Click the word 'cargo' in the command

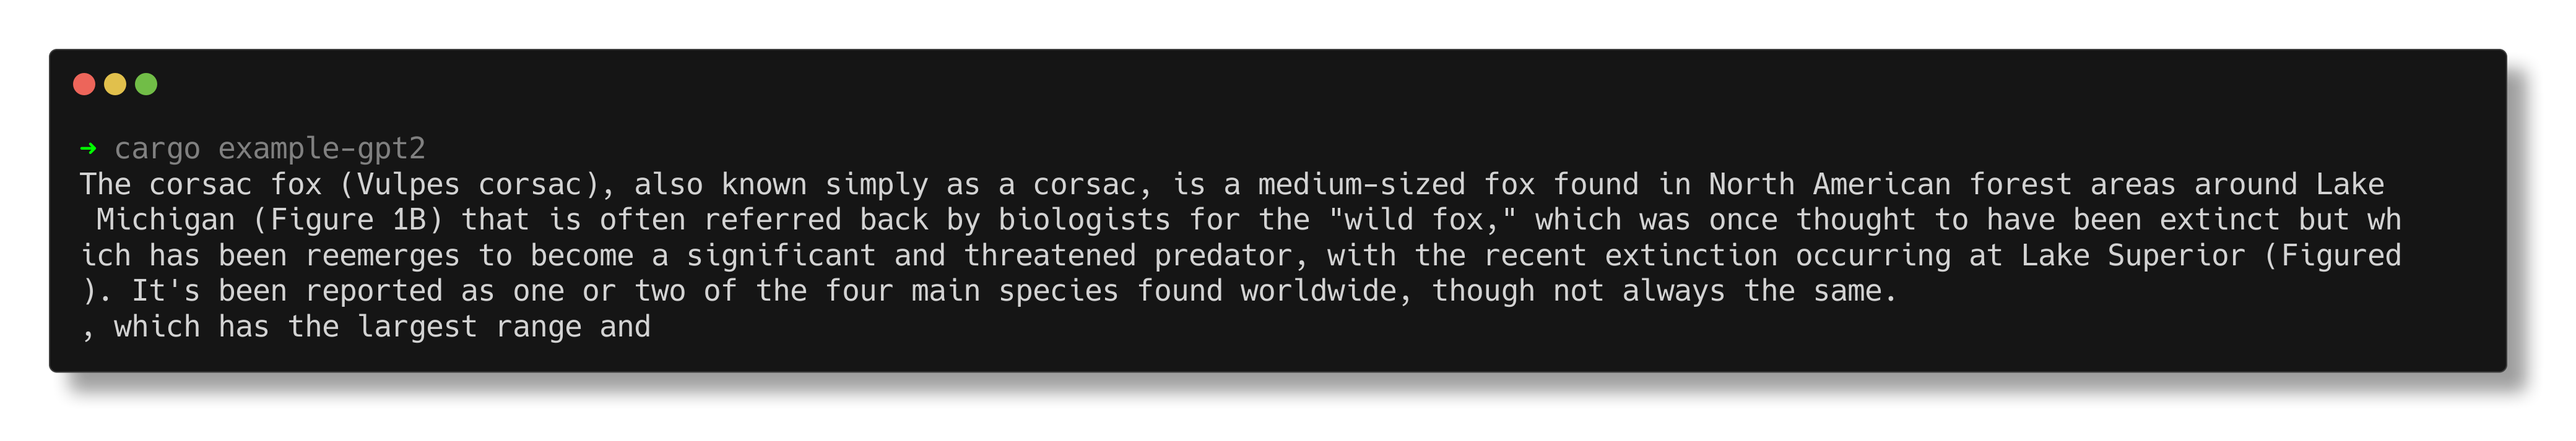[157, 148]
